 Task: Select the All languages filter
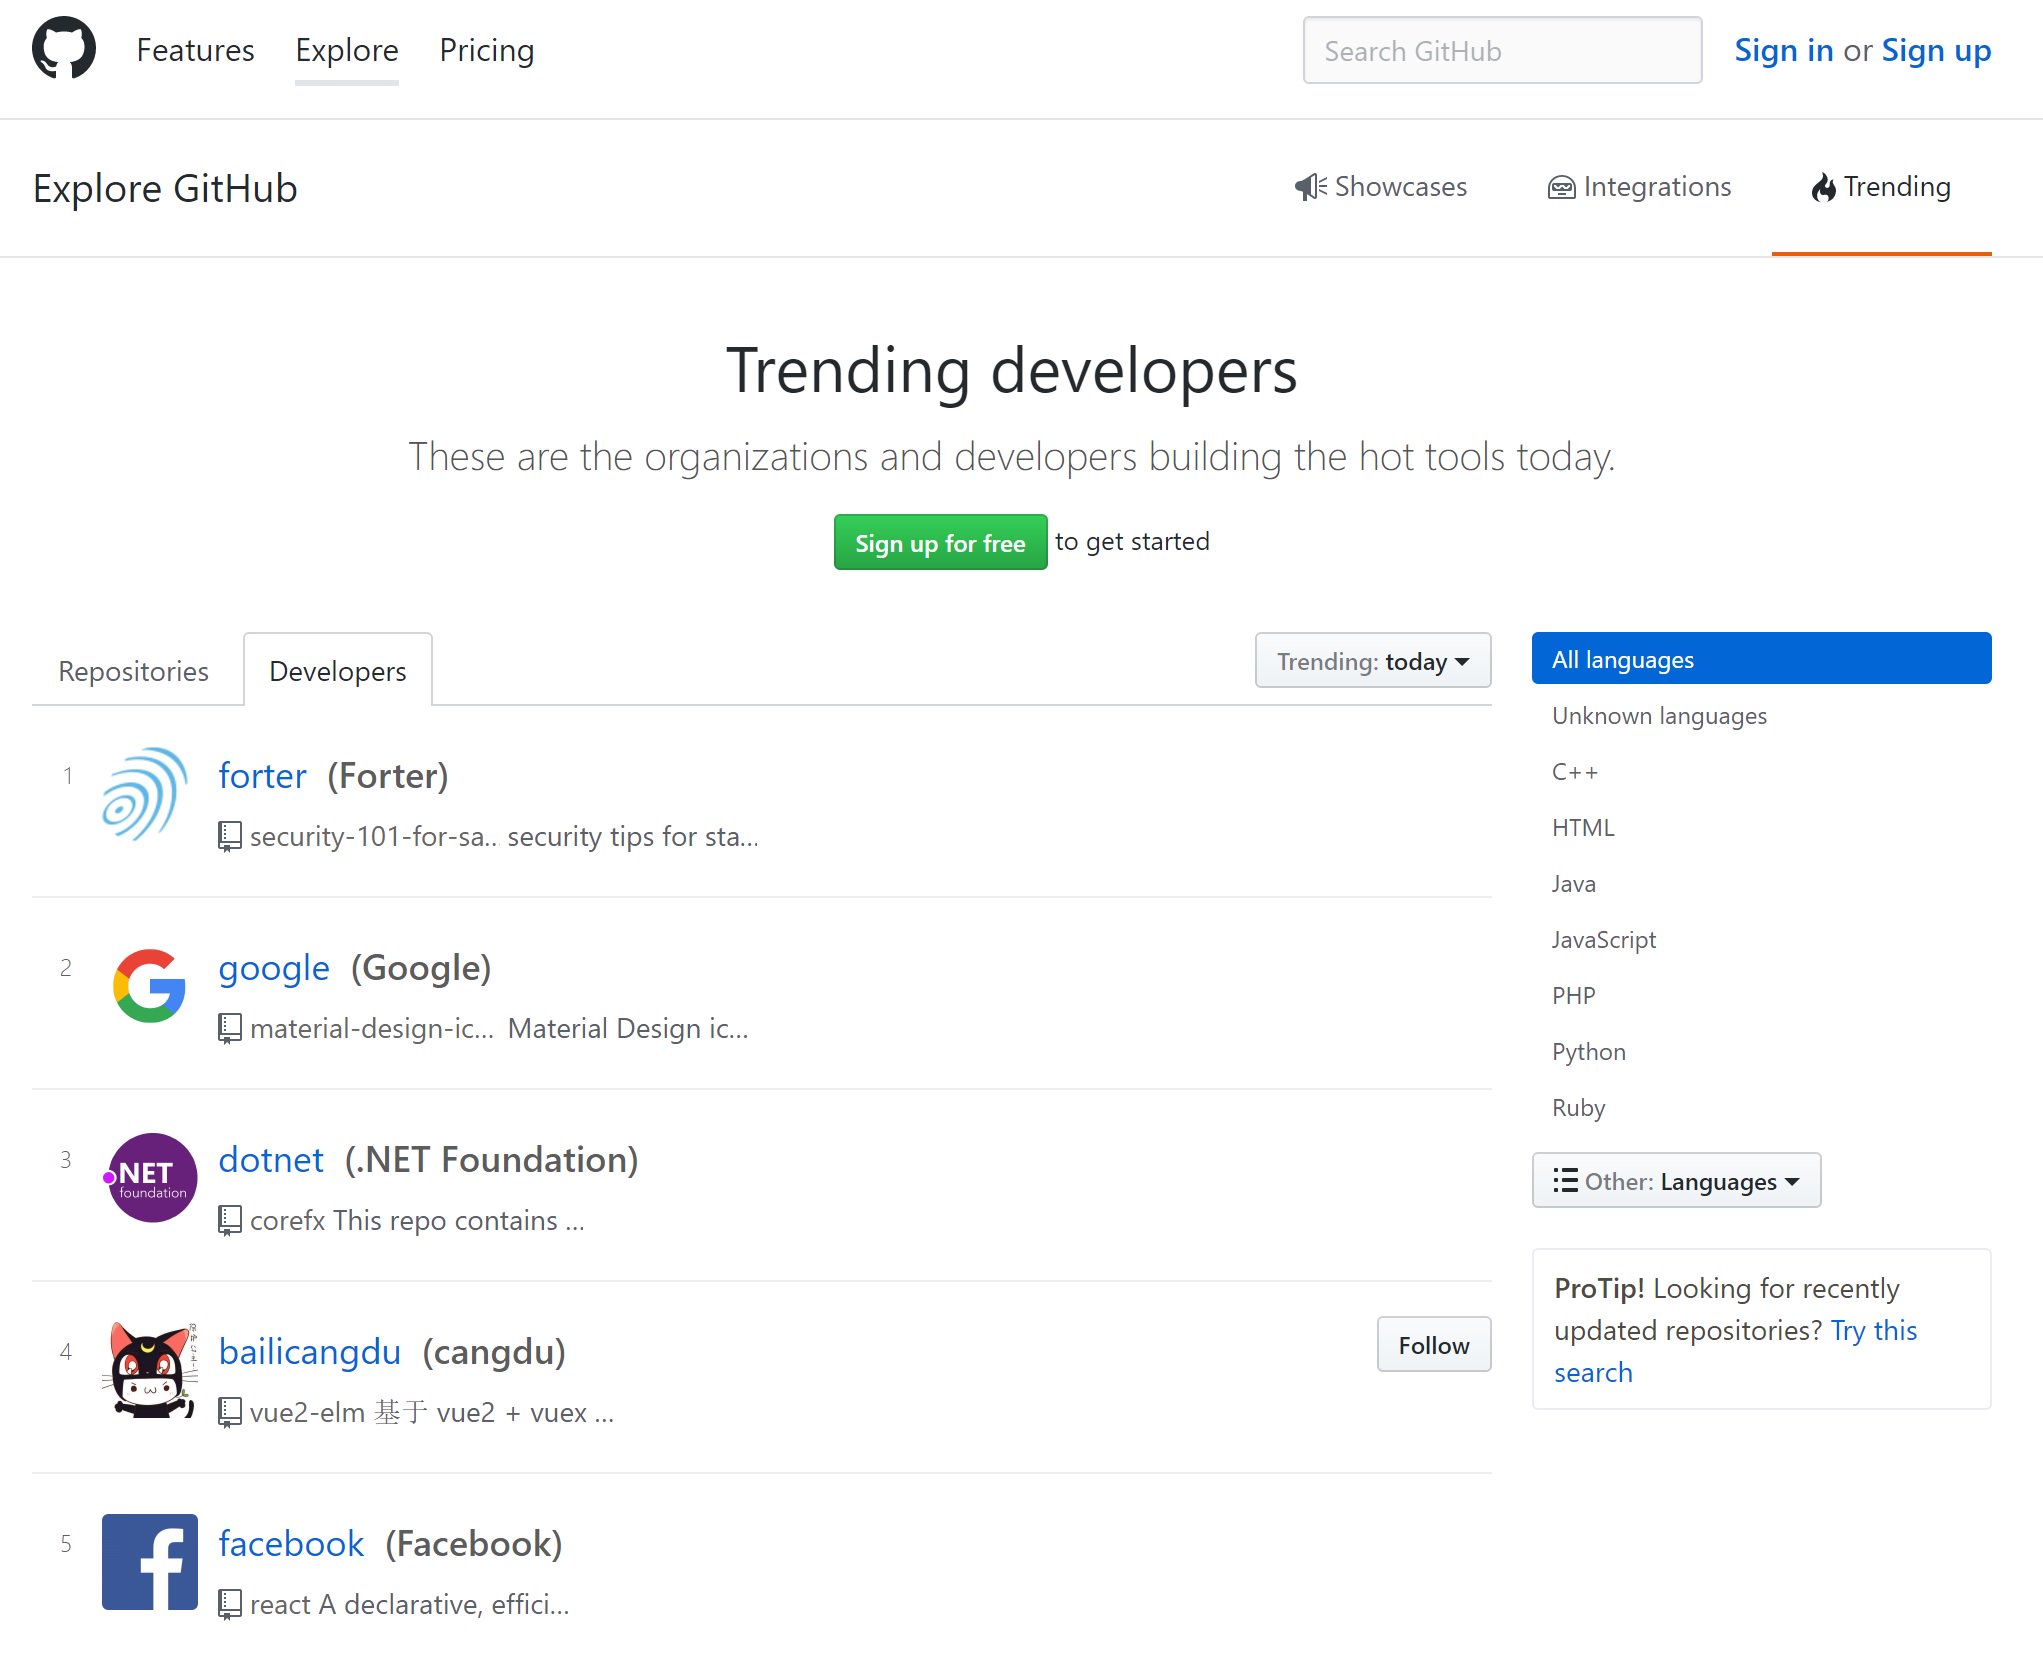pos(1762,659)
